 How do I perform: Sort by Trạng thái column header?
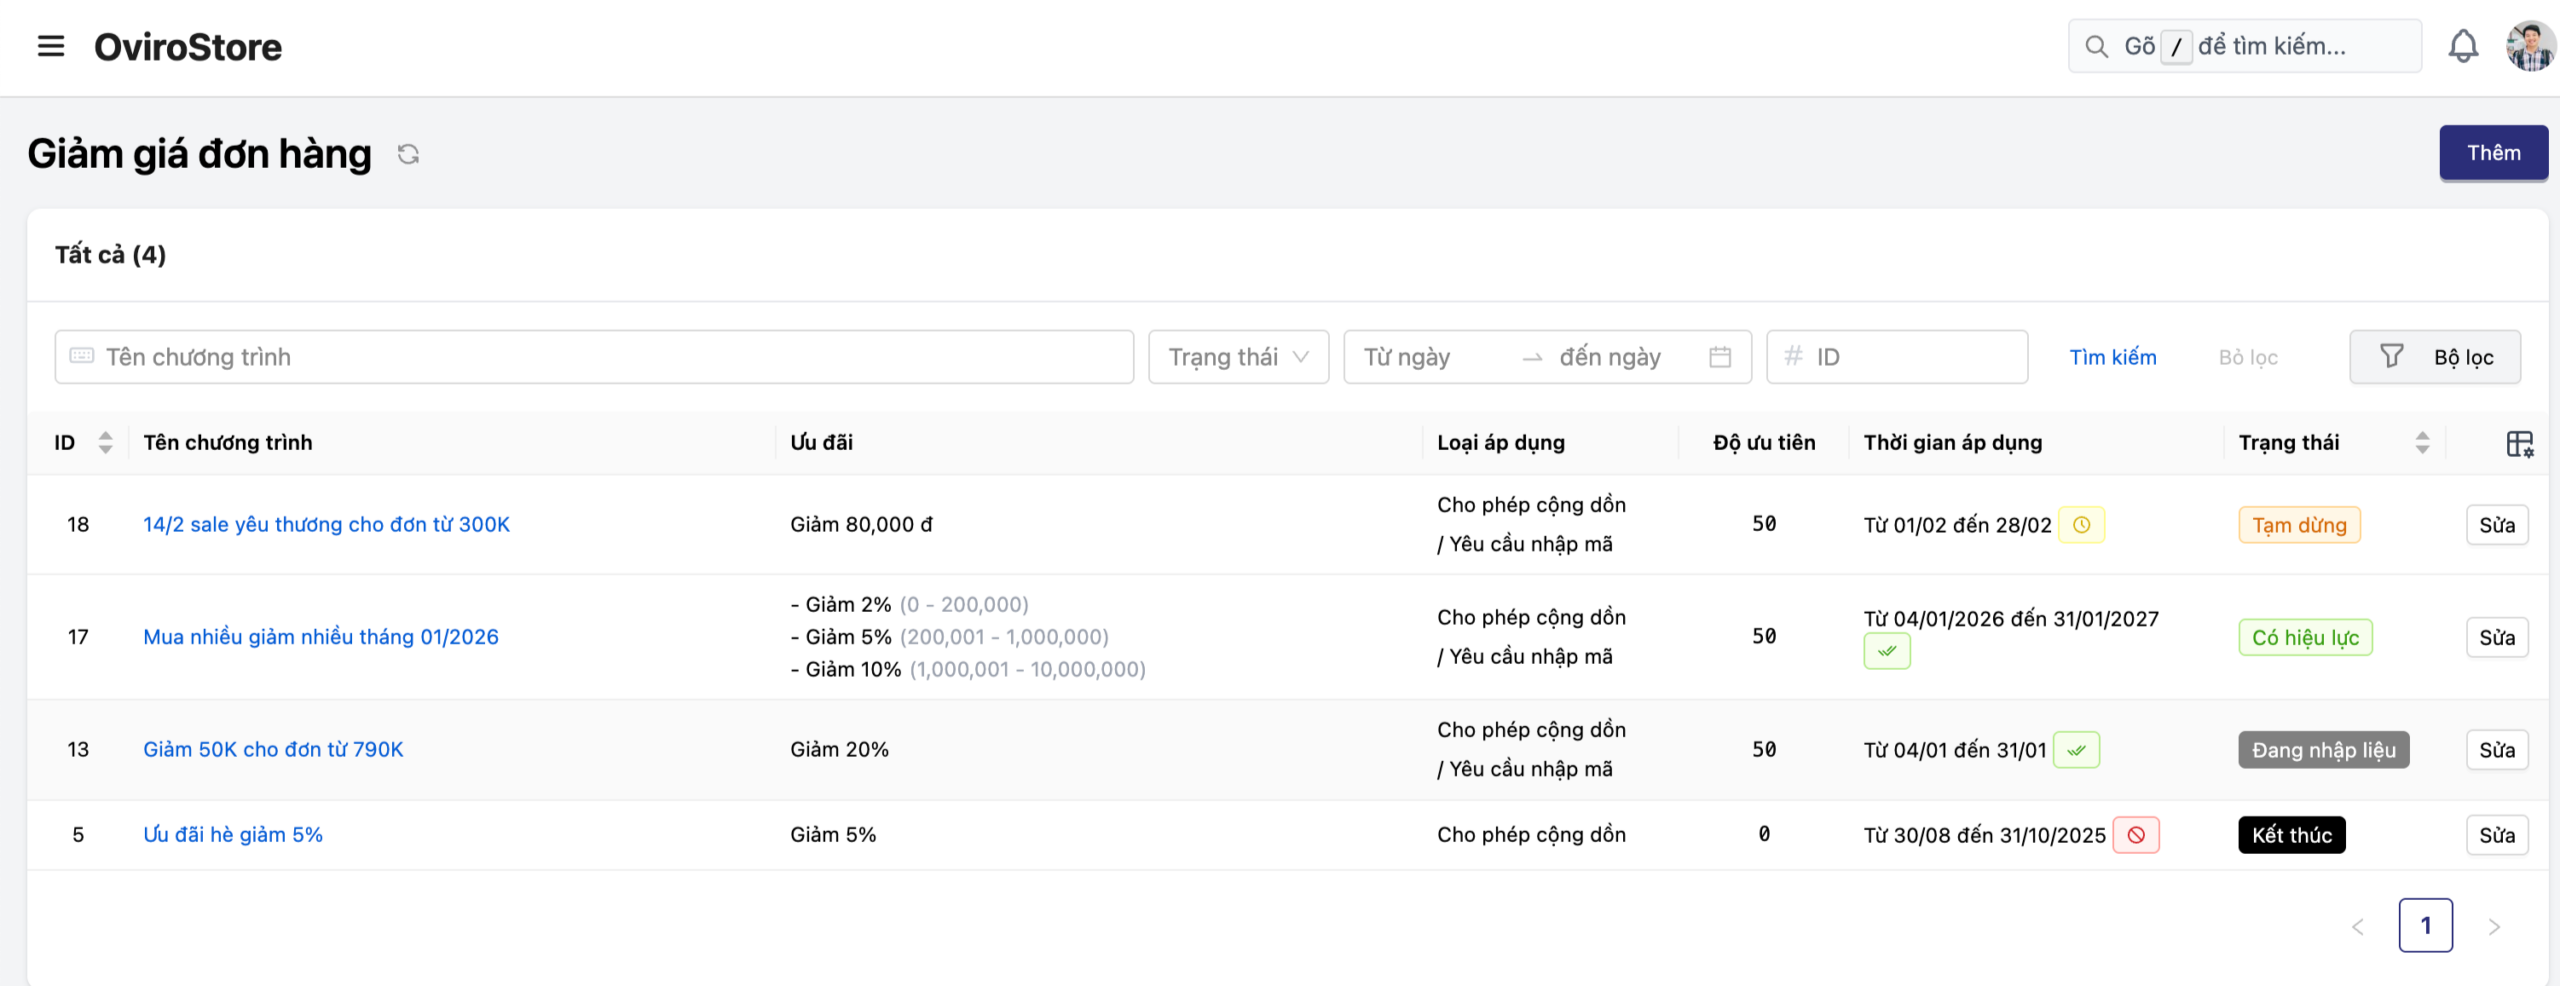pyautogui.click(x=2421, y=443)
